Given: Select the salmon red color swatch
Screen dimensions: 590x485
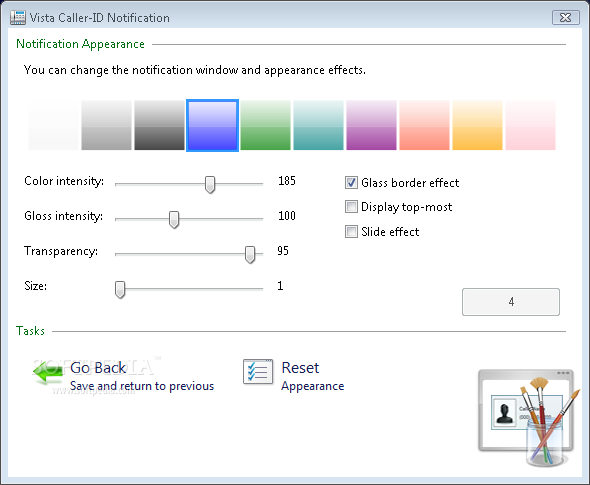Looking at the screenshot, I should [x=424, y=125].
